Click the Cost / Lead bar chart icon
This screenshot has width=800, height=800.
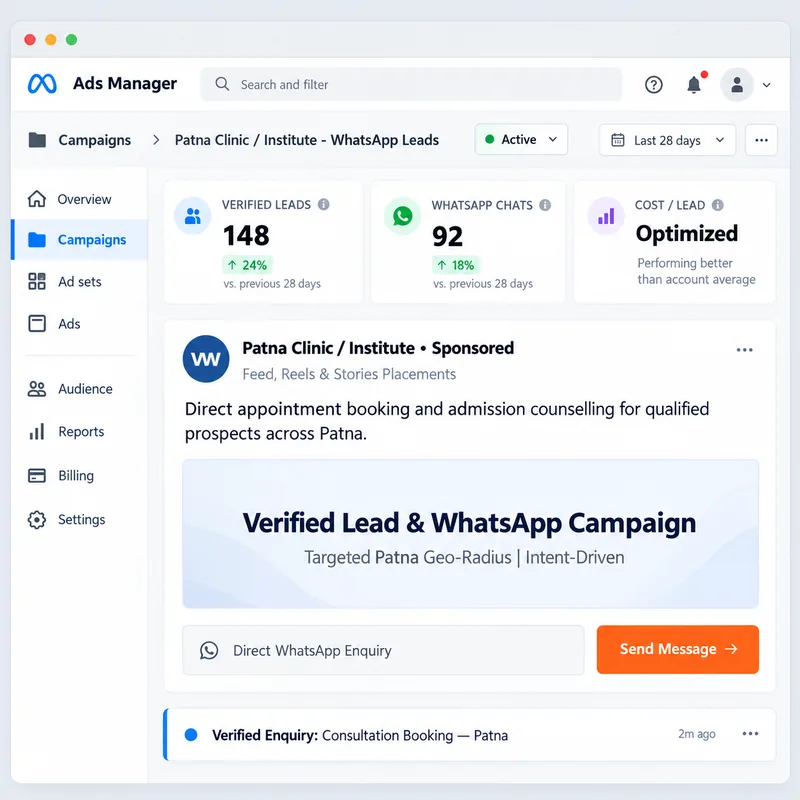(x=606, y=216)
